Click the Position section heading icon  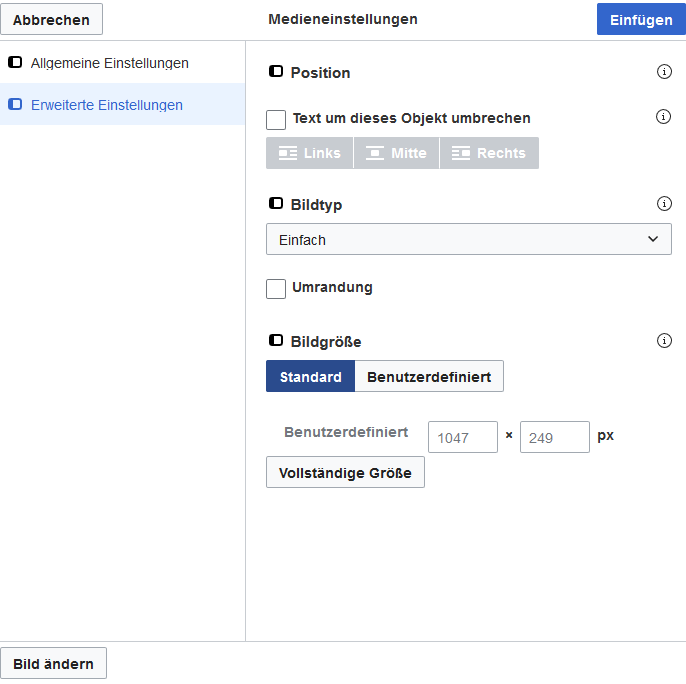coord(276,72)
